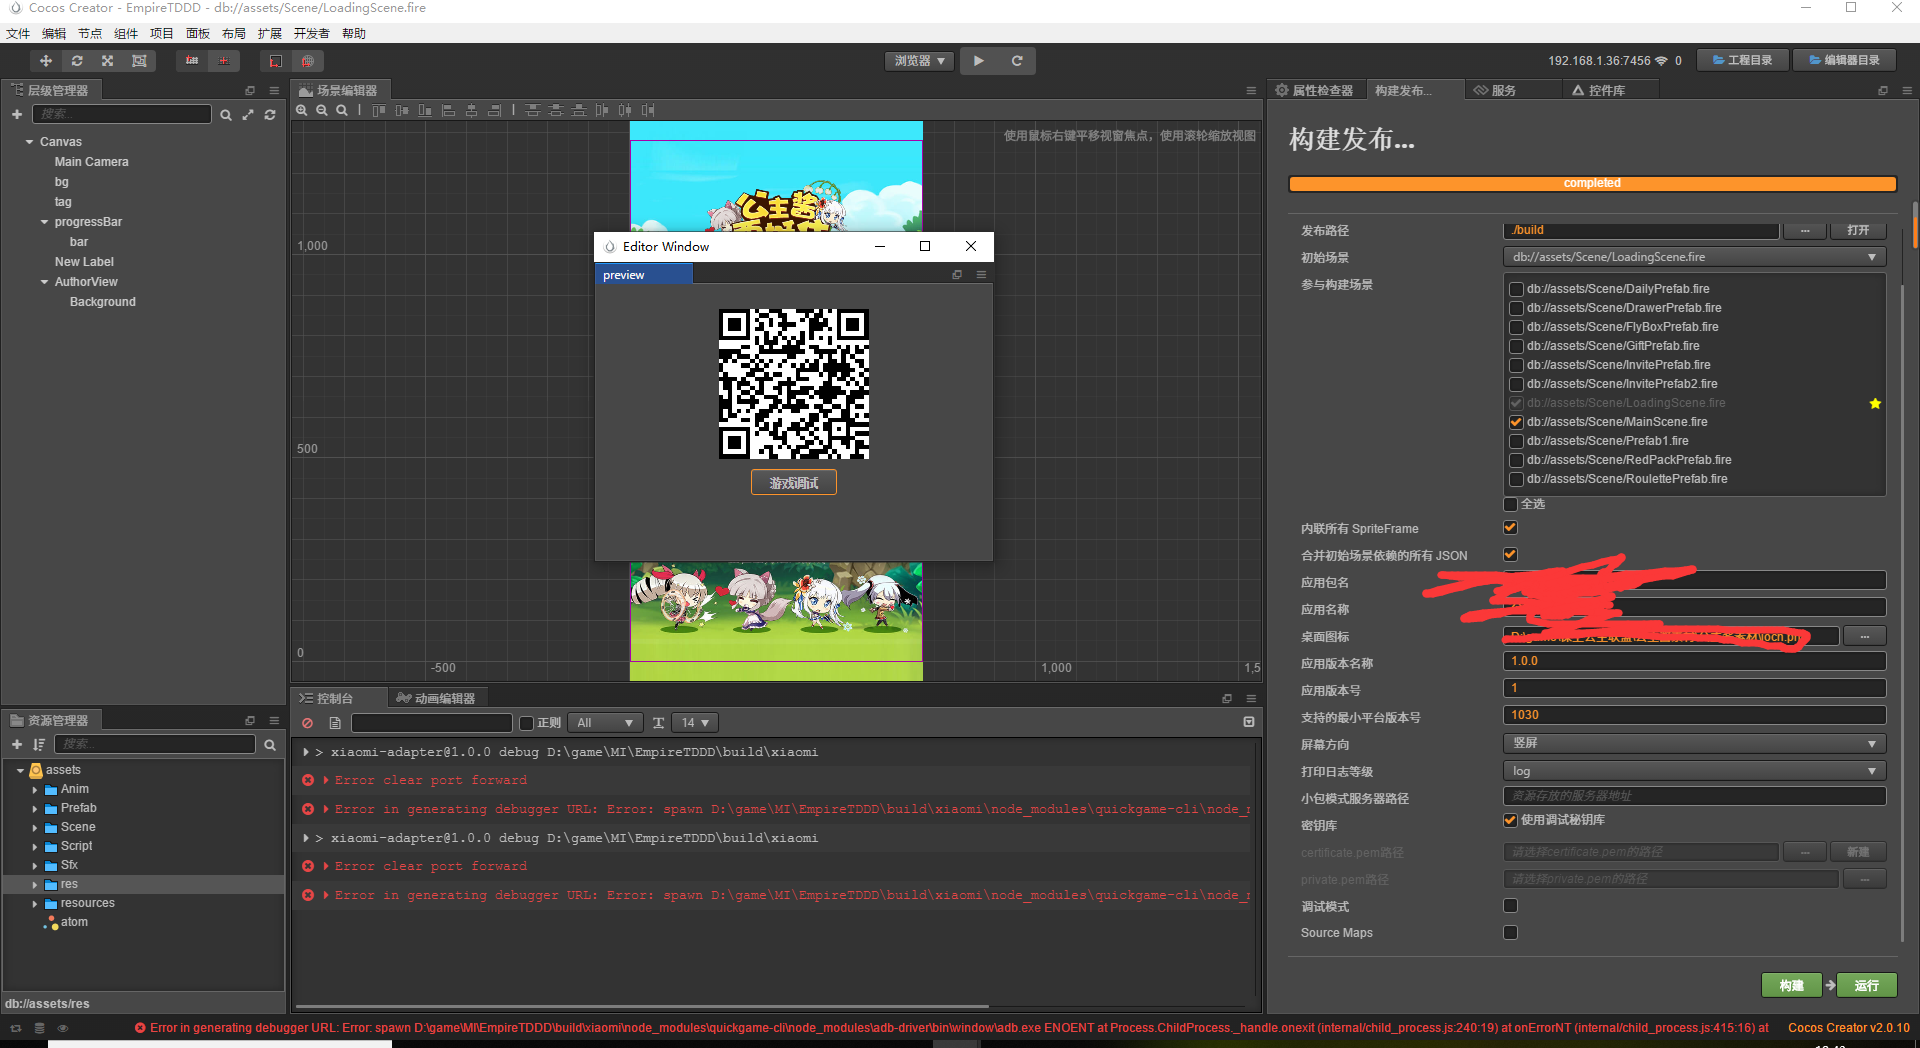Click the preview play button

(x=979, y=61)
